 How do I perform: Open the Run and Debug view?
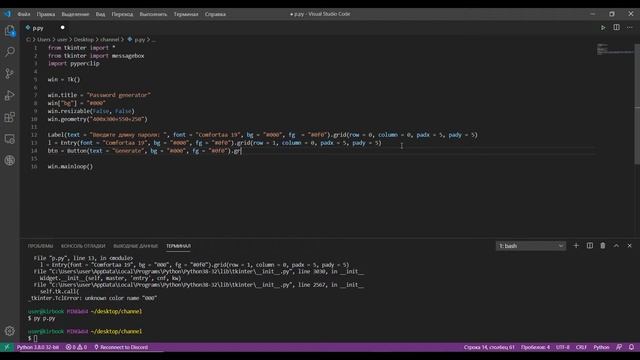point(10,96)
